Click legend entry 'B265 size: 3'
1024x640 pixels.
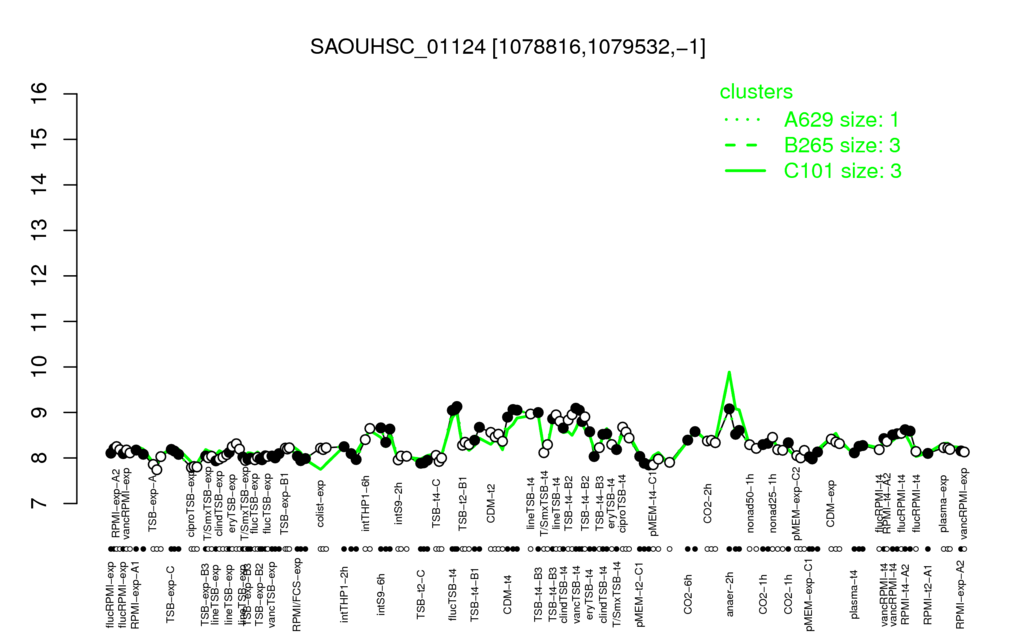click(x=842, y=145)
